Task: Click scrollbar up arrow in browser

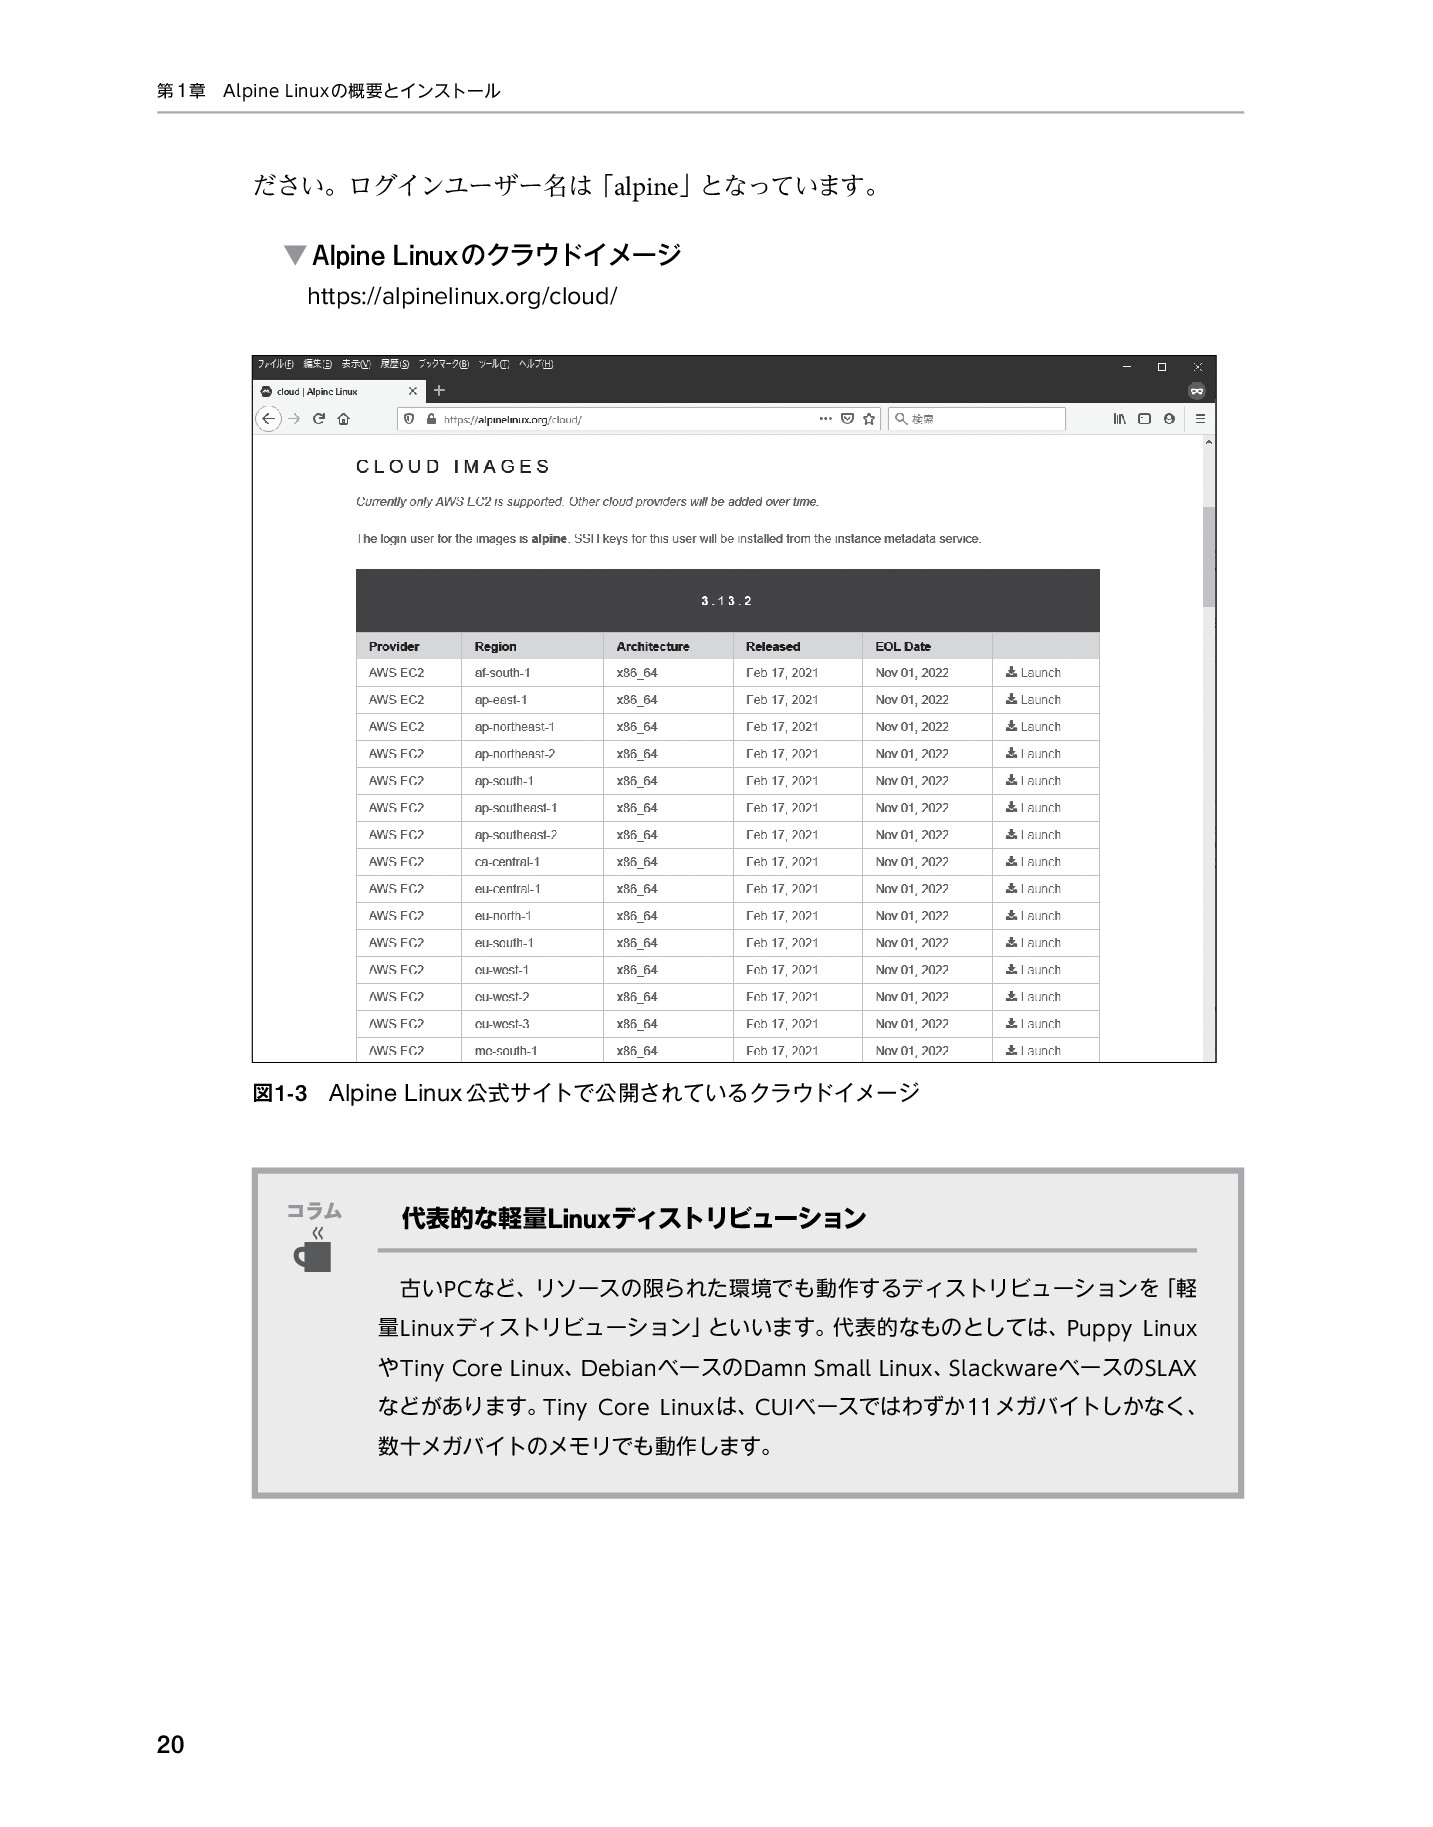Action: click(x=1209, y=442)
